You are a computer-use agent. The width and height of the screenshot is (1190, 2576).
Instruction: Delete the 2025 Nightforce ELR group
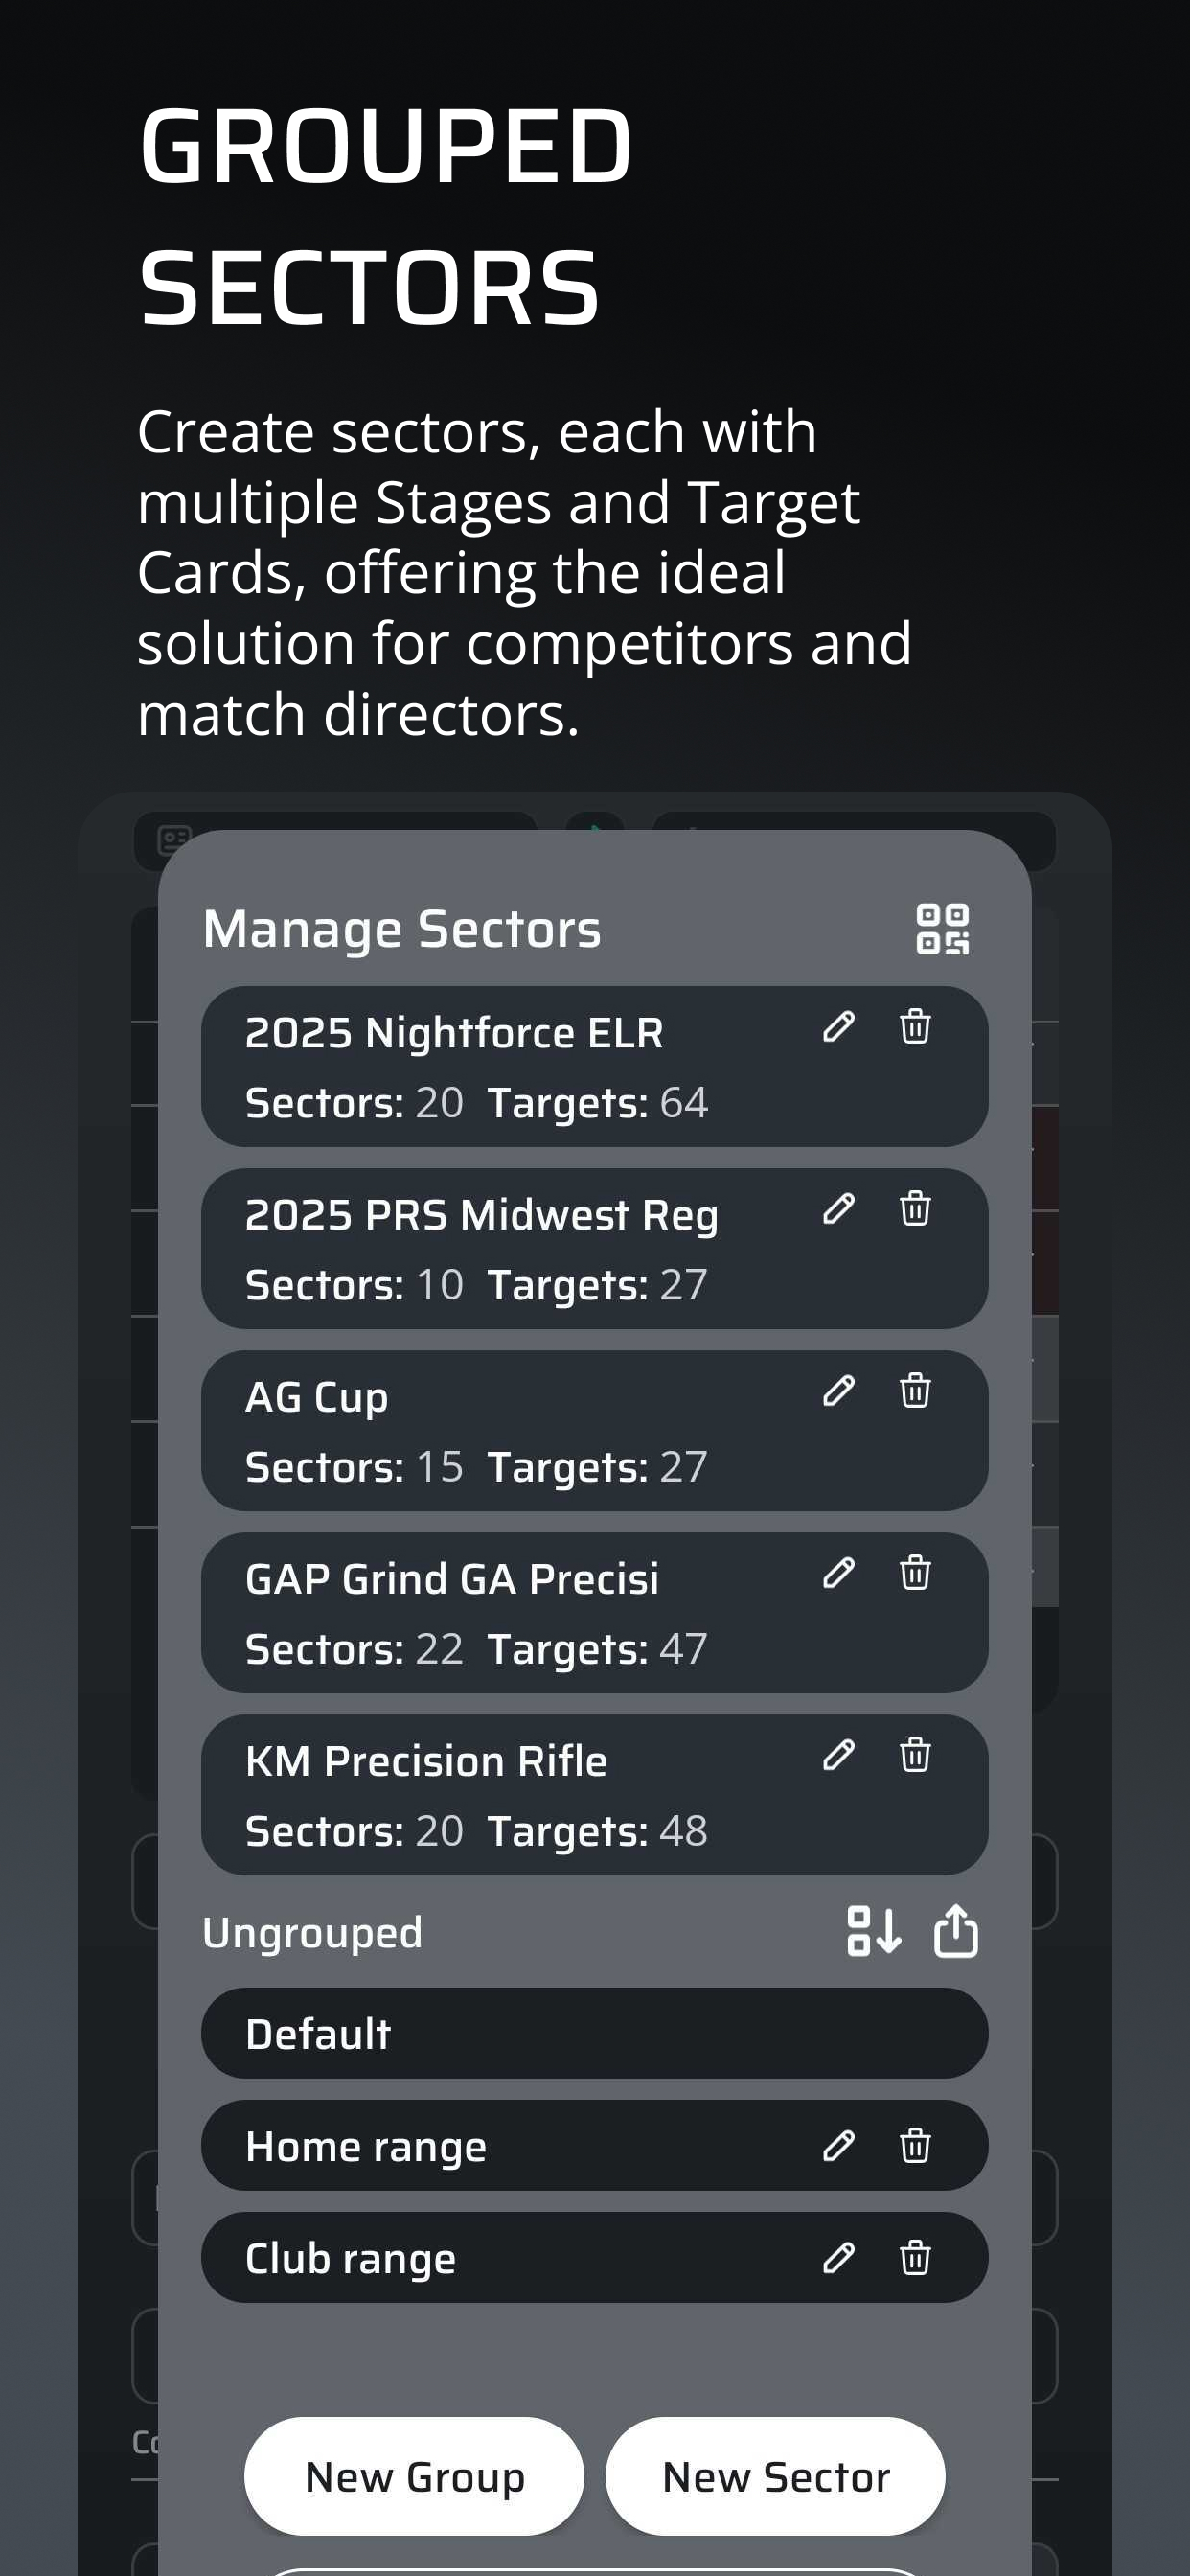915,1027
